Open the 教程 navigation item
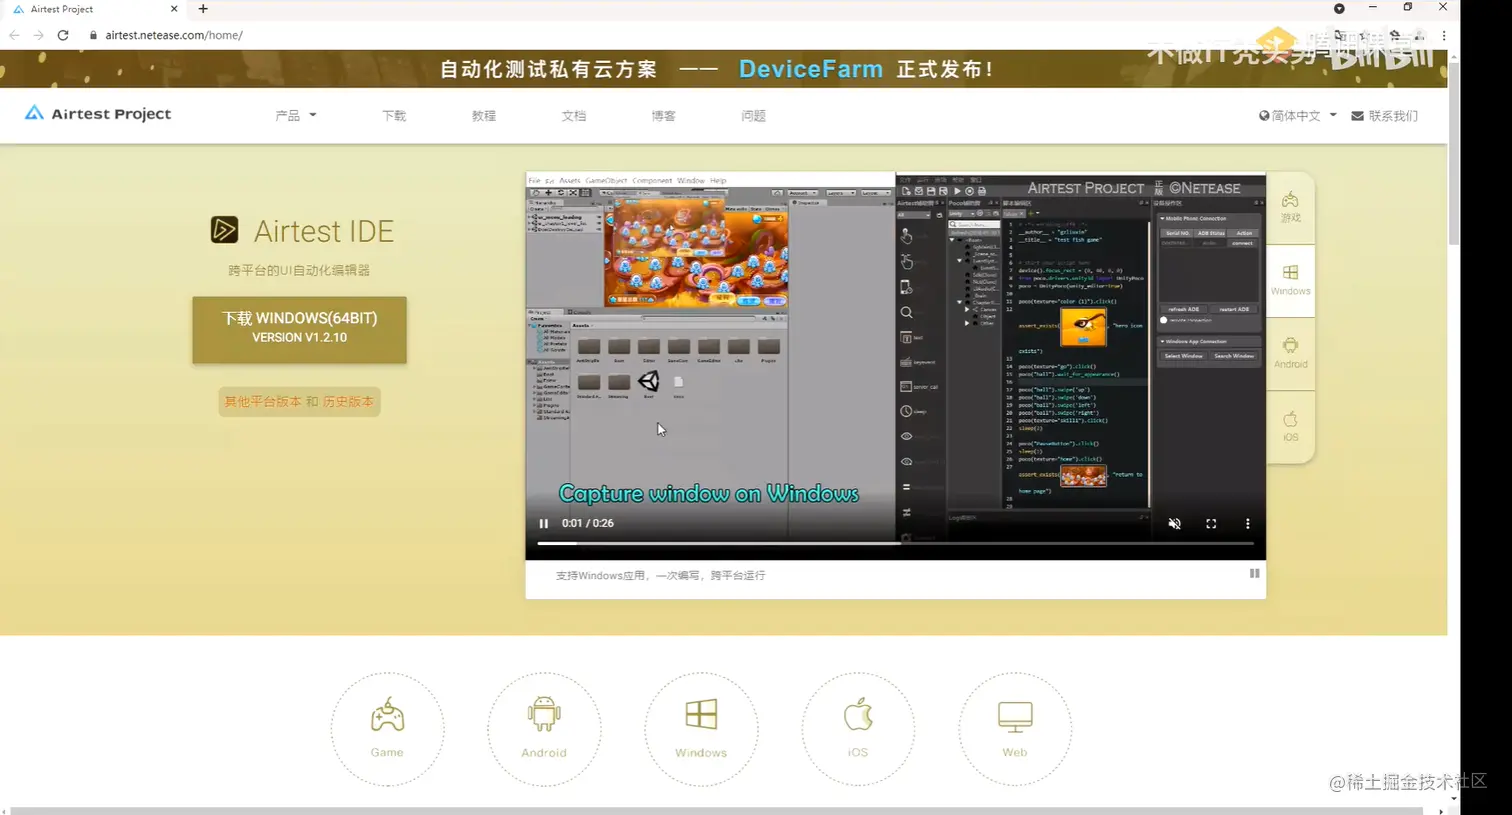 click(484, 116)
